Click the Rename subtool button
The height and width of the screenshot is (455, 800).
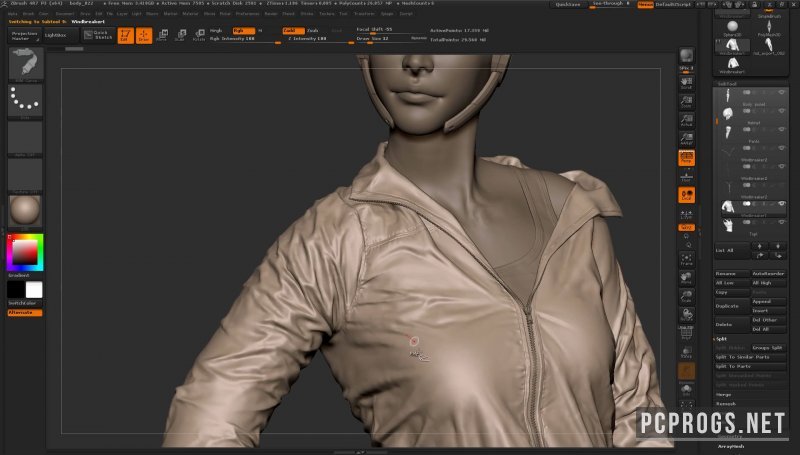(x=732, y=274)
